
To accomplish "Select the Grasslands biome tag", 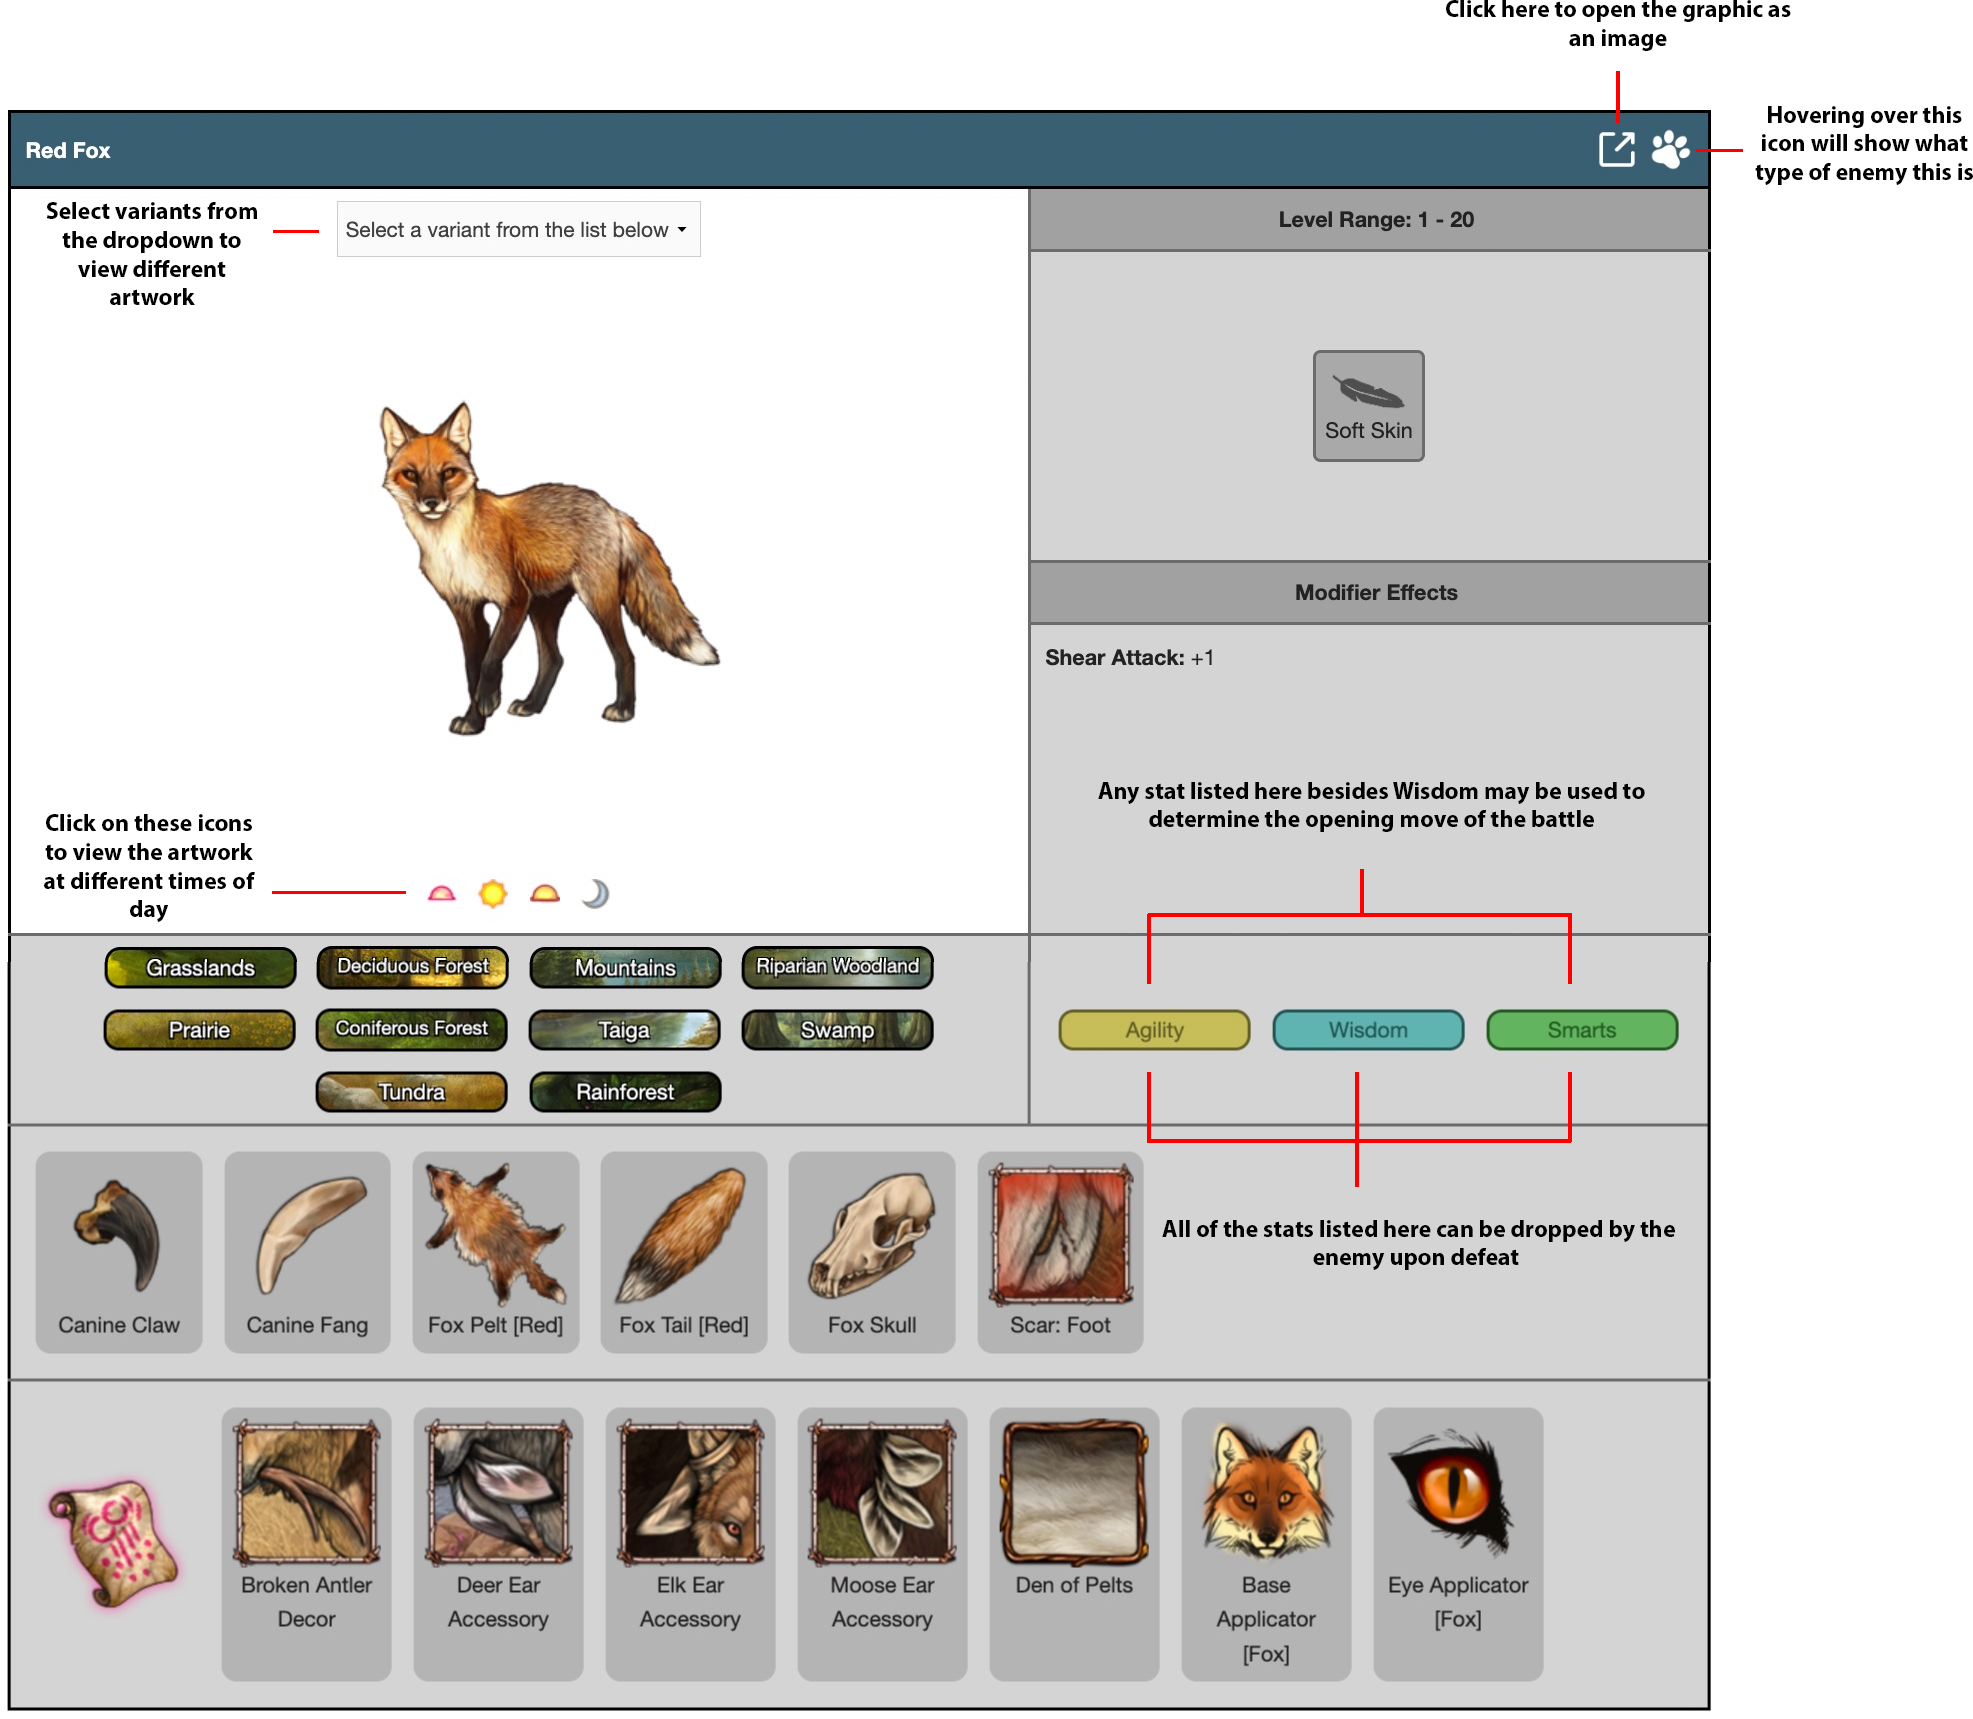I will pyautogui.click(x=200, y=967).
